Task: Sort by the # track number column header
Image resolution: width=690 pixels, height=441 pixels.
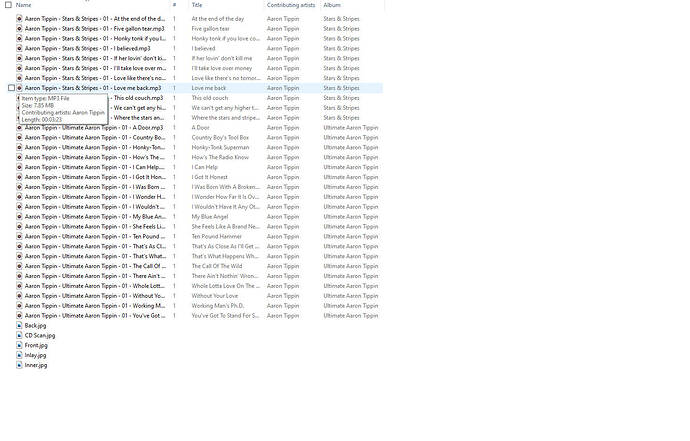Action: (x=174, y=5)
